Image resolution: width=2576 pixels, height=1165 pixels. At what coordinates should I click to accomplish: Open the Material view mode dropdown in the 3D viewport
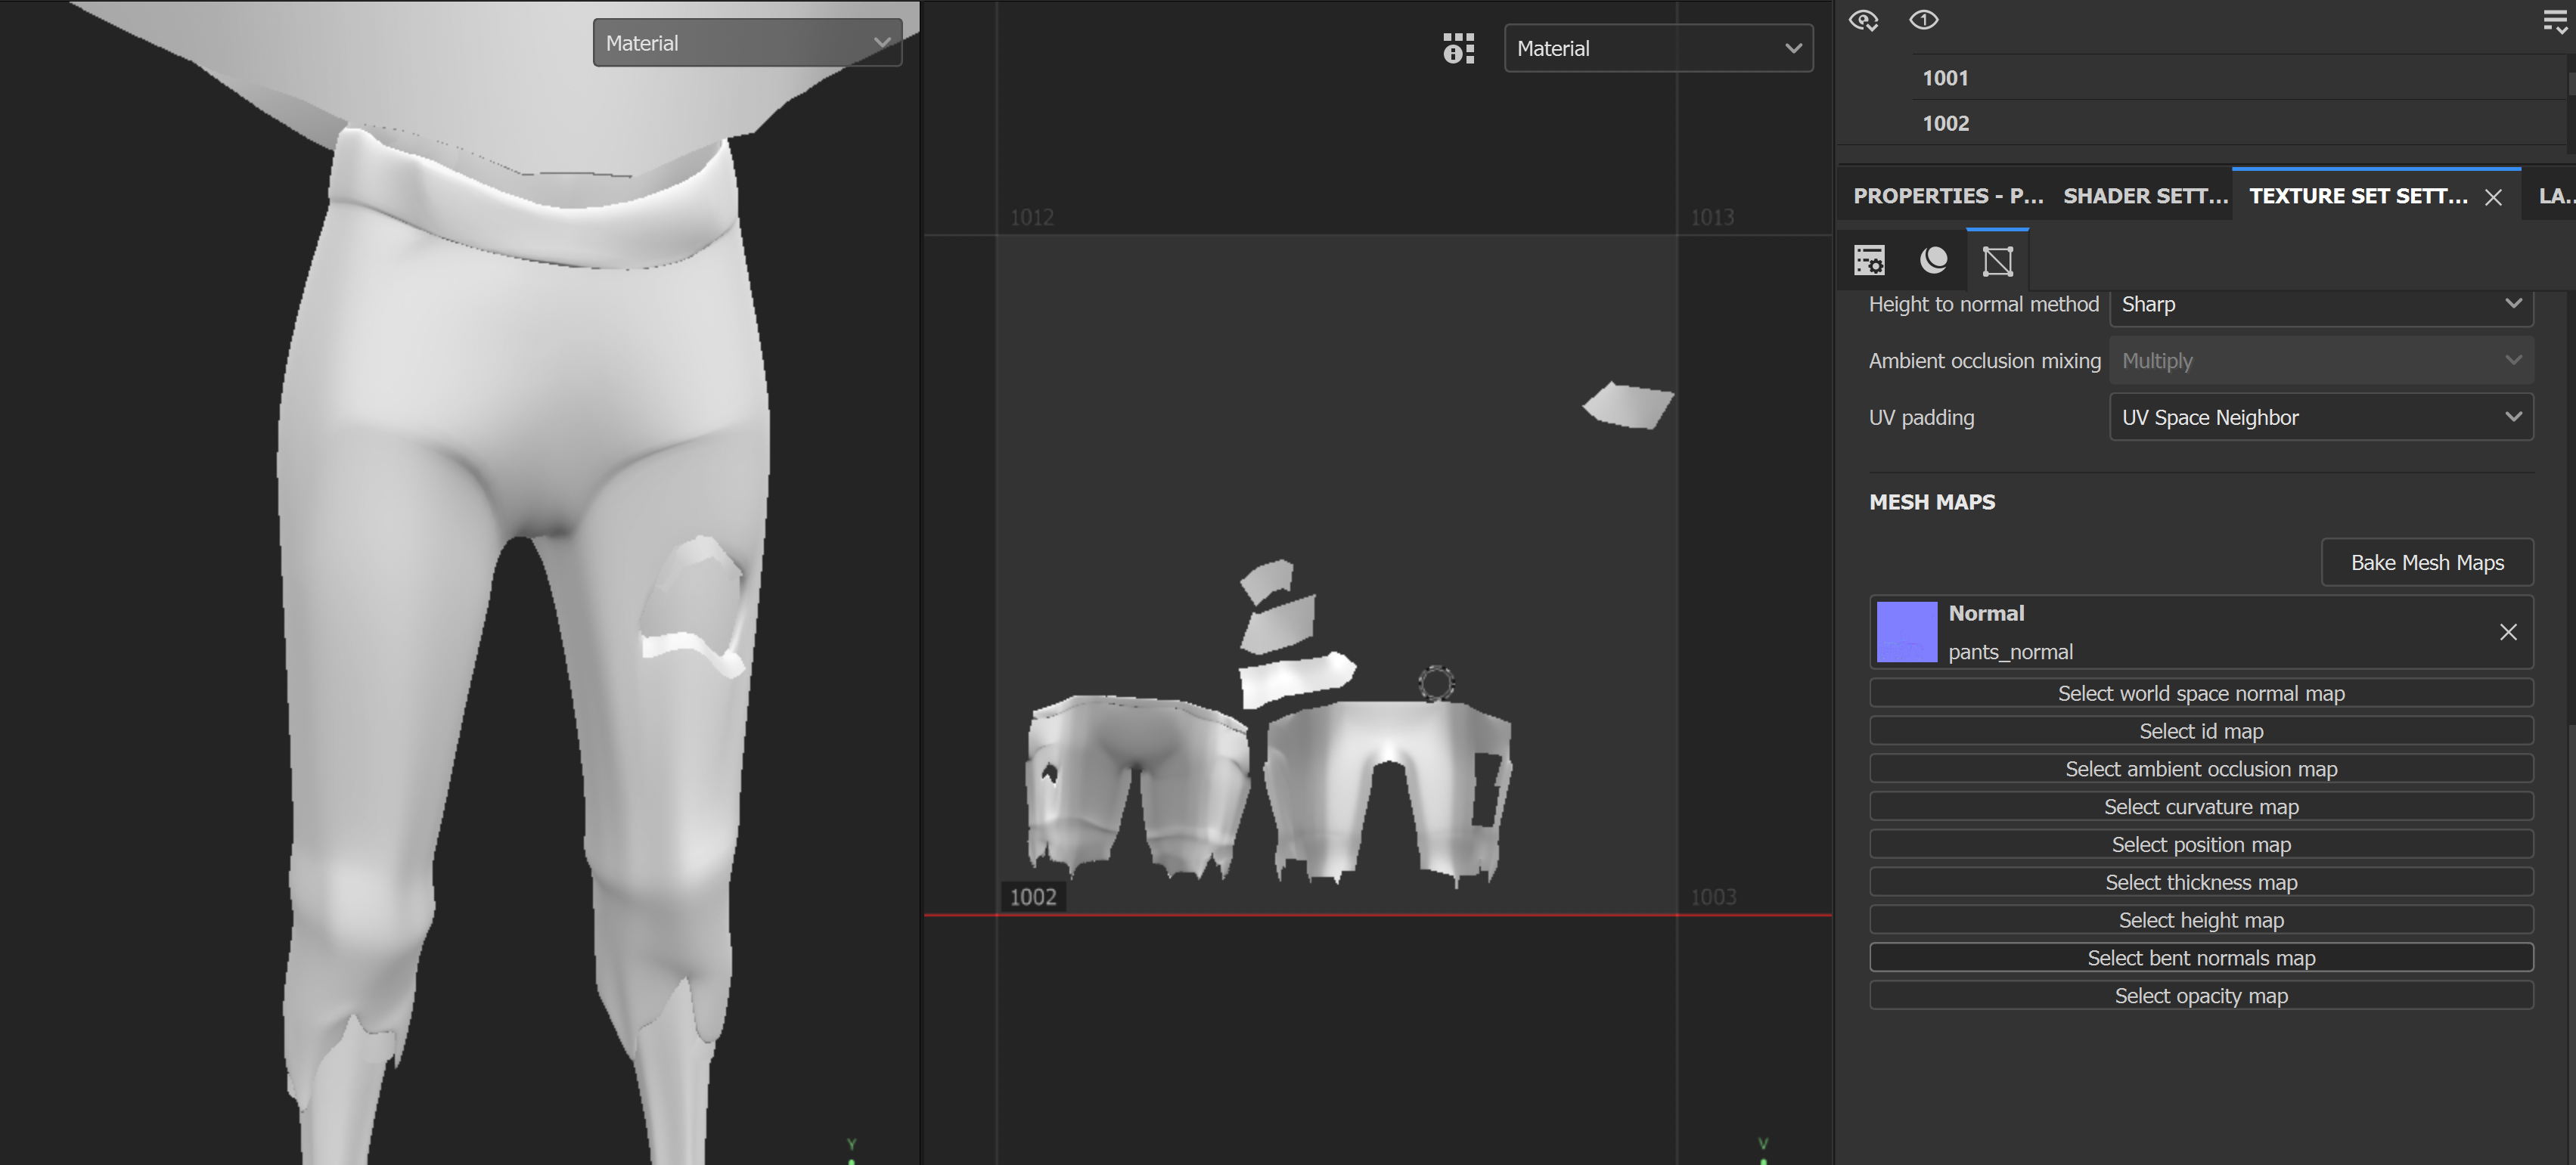(x=746, y=42)
